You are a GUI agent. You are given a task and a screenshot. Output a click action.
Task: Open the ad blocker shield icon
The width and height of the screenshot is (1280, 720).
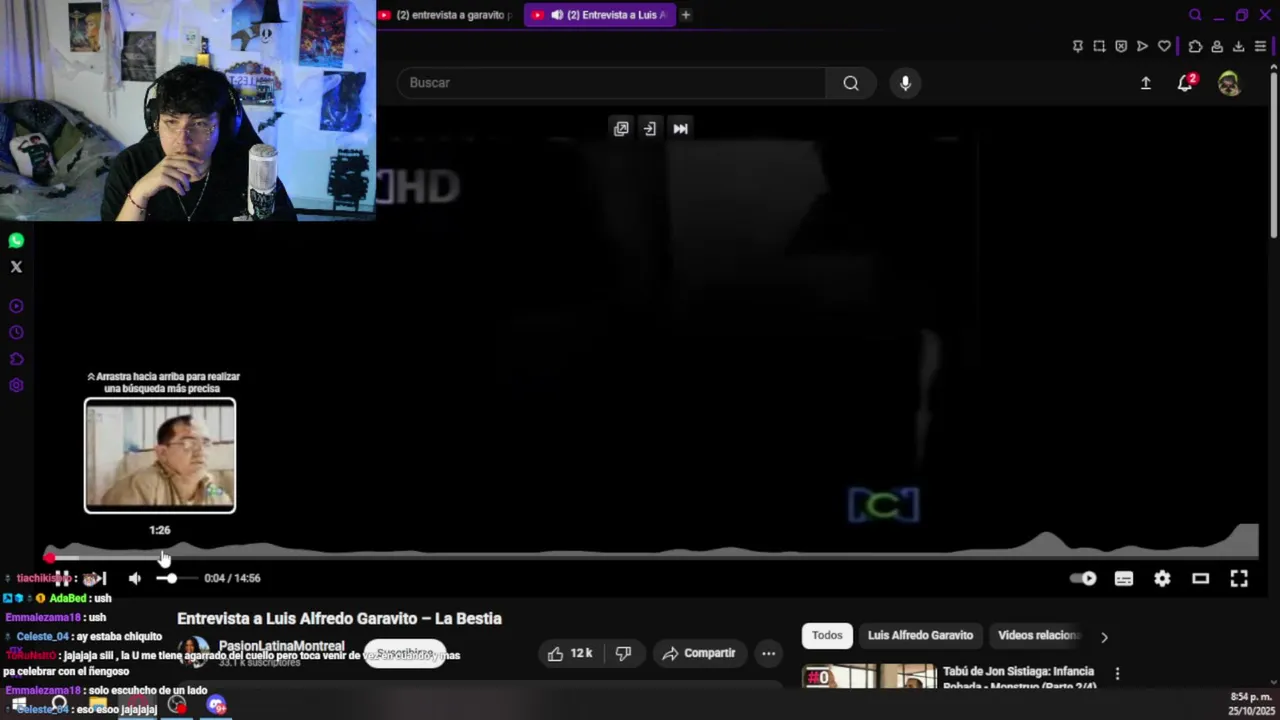1121,46
